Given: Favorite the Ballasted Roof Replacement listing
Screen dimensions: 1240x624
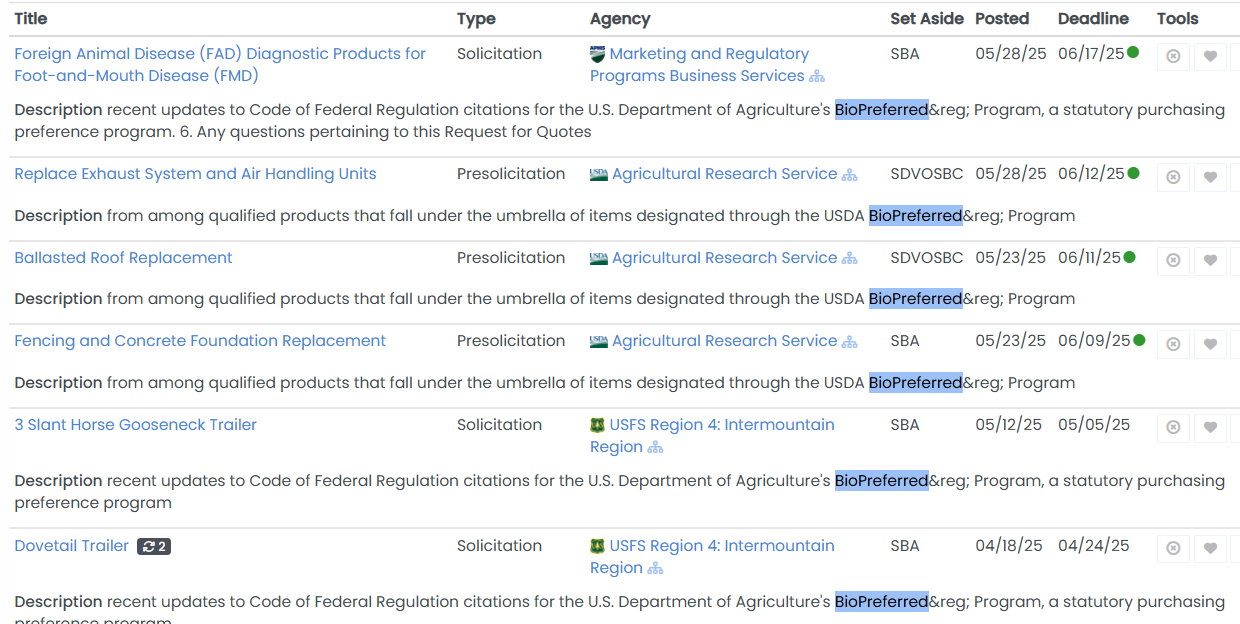Looking at the screenshot, I should (x=1210, y=260).
